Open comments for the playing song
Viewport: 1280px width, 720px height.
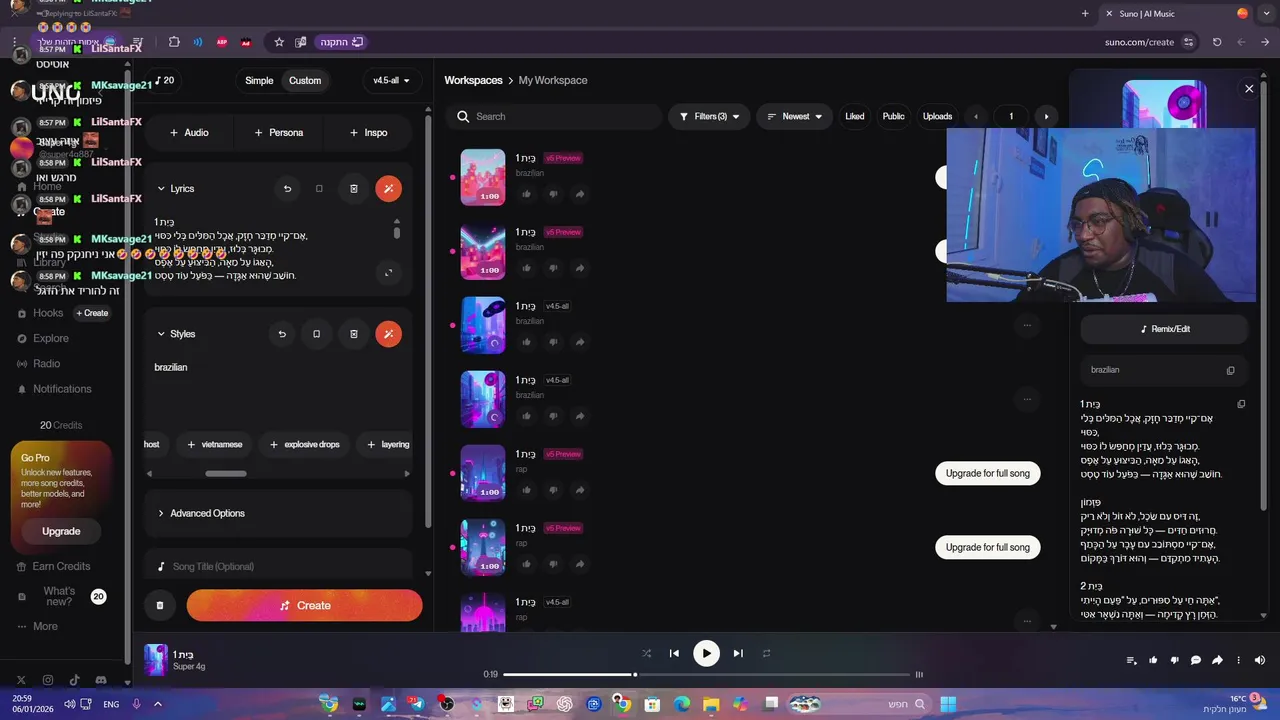point(1195,660)
